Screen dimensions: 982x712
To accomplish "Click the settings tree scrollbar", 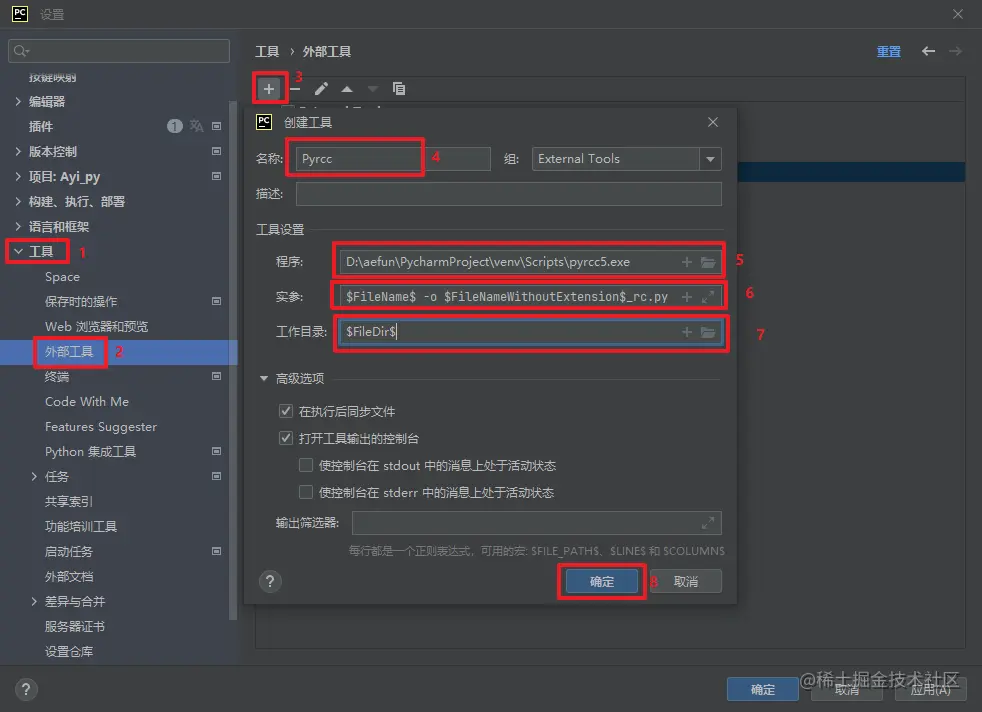I will 233,360.
